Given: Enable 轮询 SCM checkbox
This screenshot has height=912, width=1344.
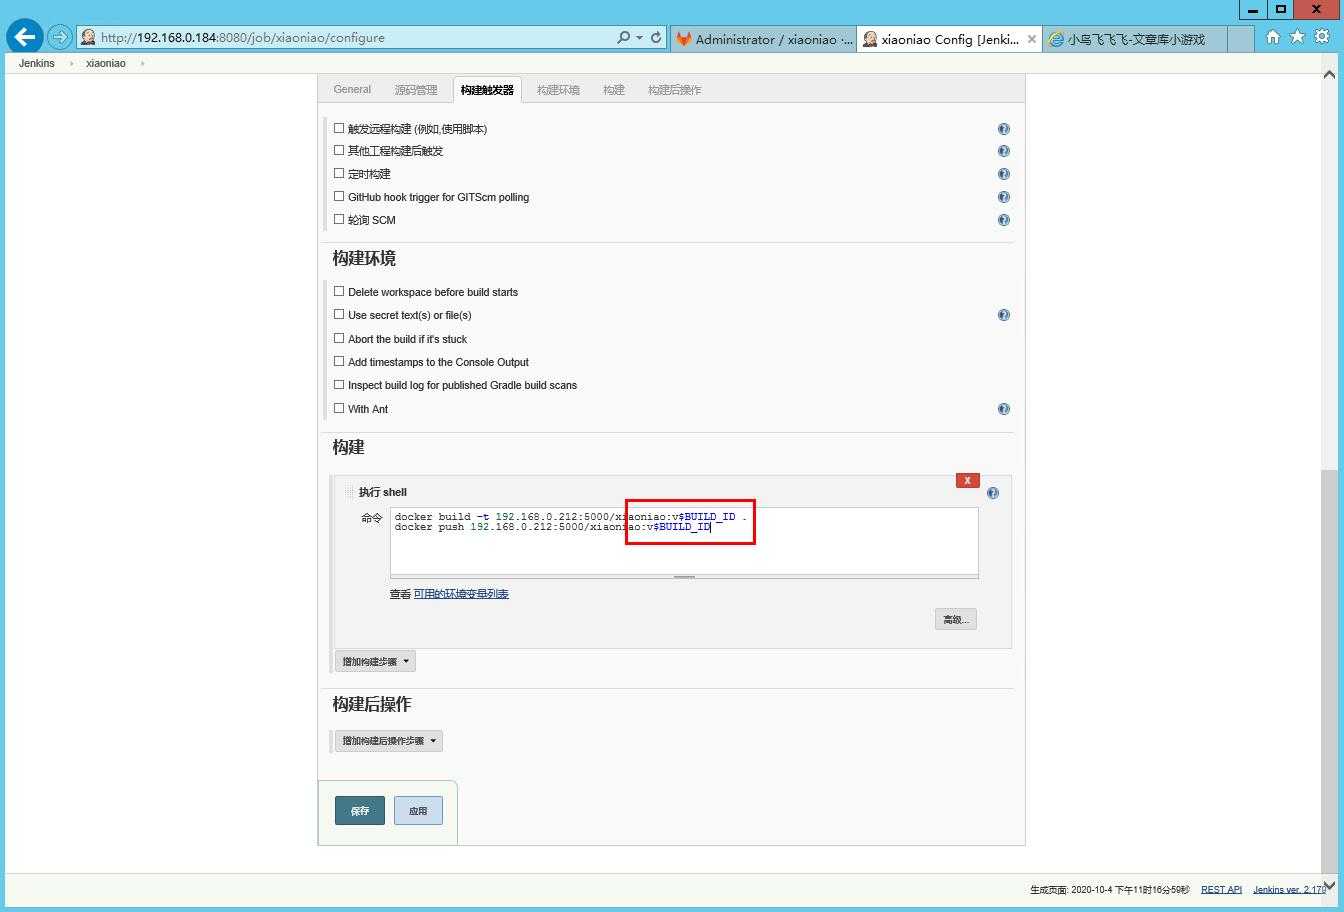Looking at the screenshot, I should coord(339,219).
